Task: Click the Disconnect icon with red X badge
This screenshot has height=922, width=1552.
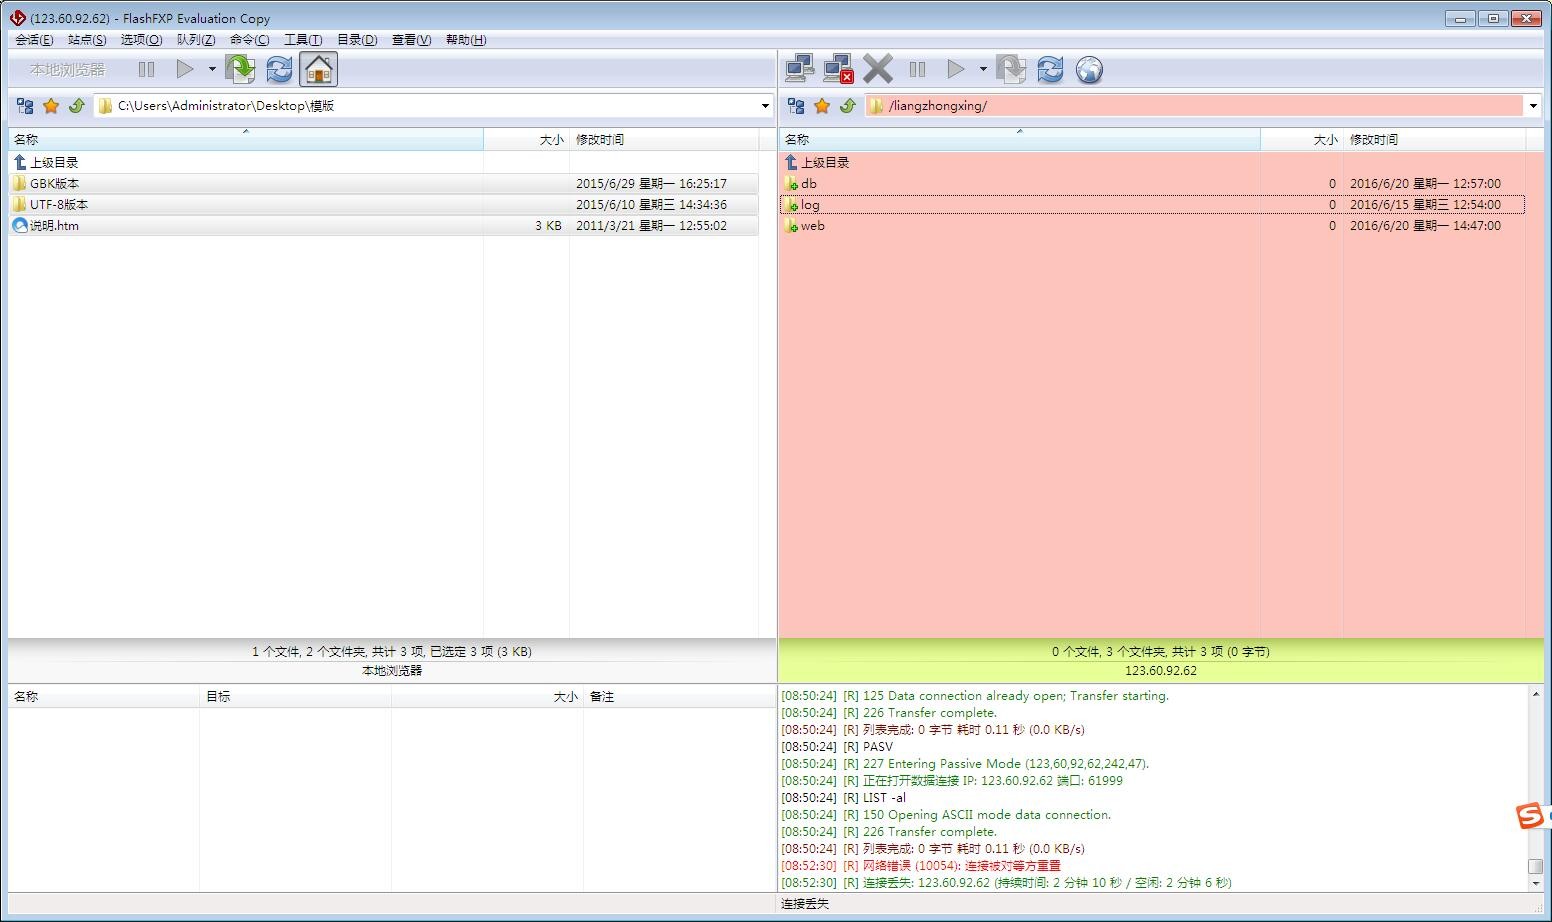Action: click(x=838, y=69)
